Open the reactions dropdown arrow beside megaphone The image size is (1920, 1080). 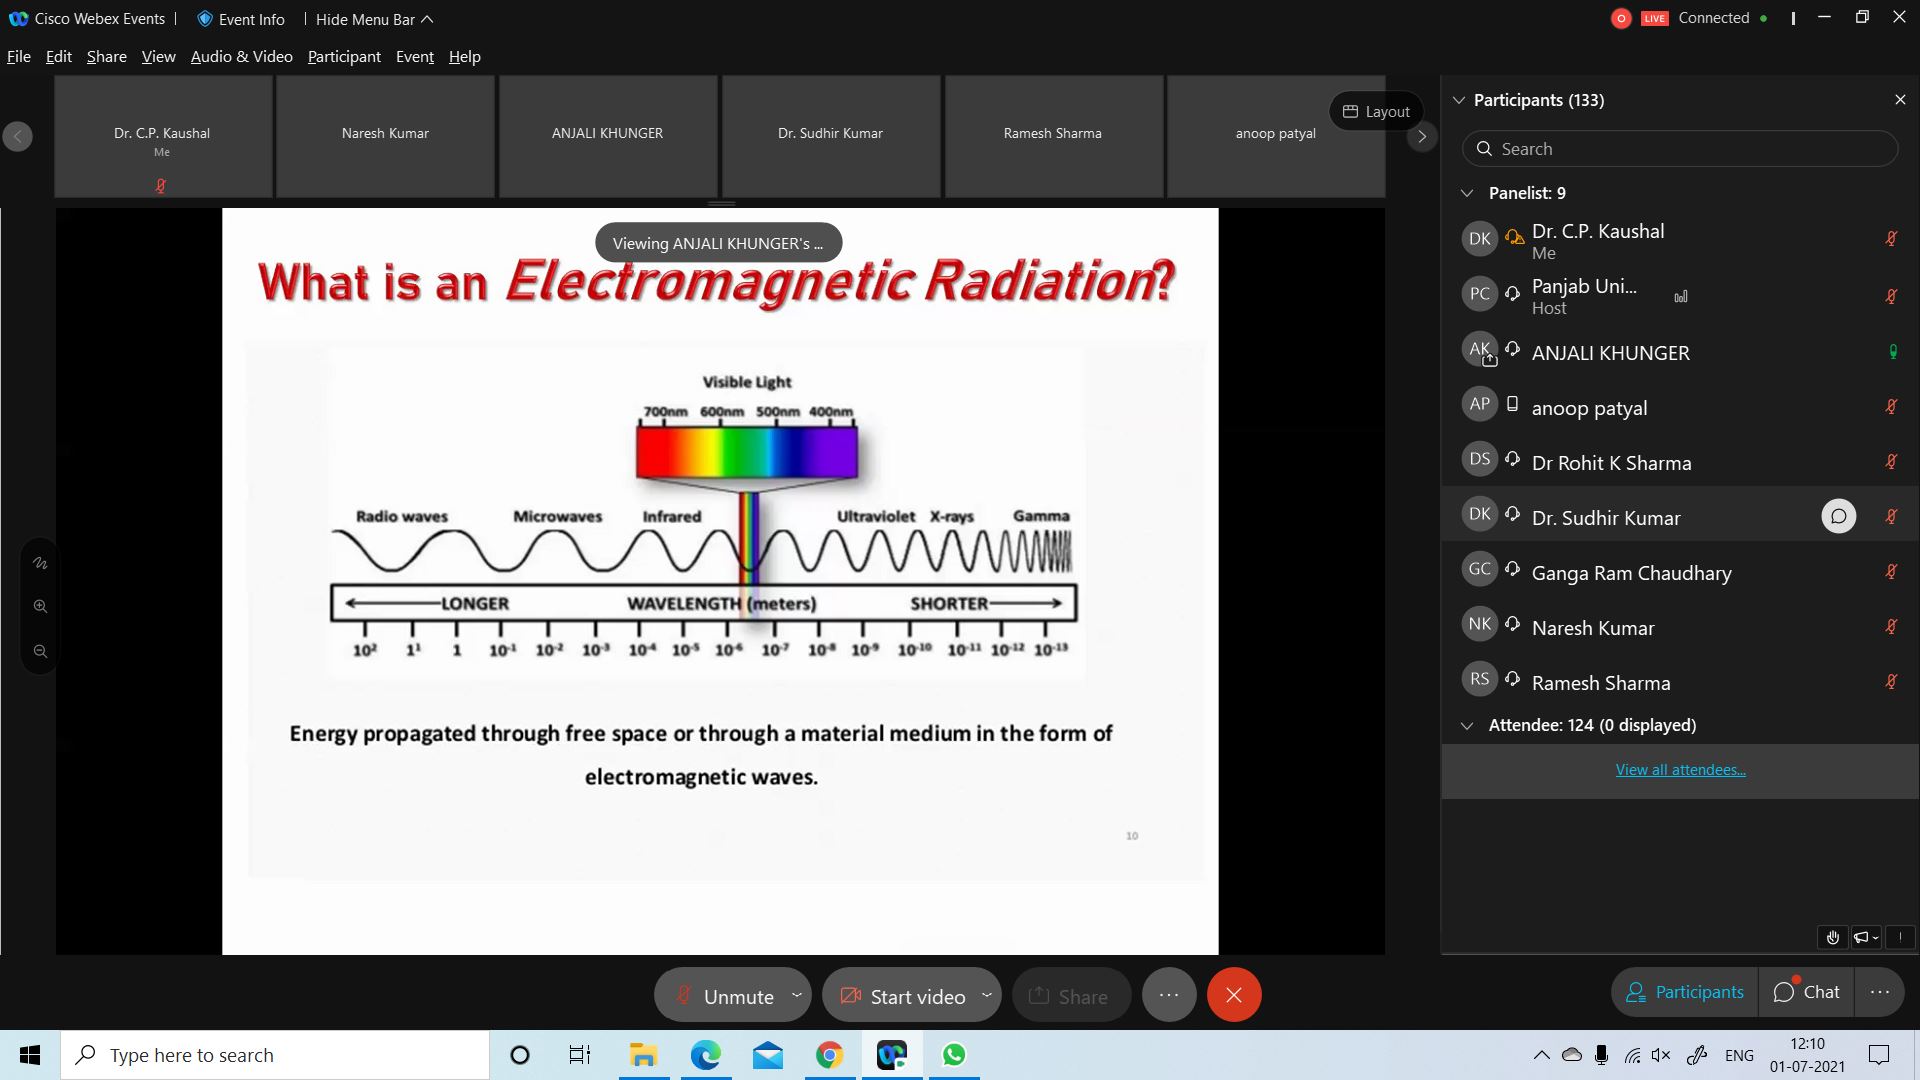click(x=1875, y=937)
